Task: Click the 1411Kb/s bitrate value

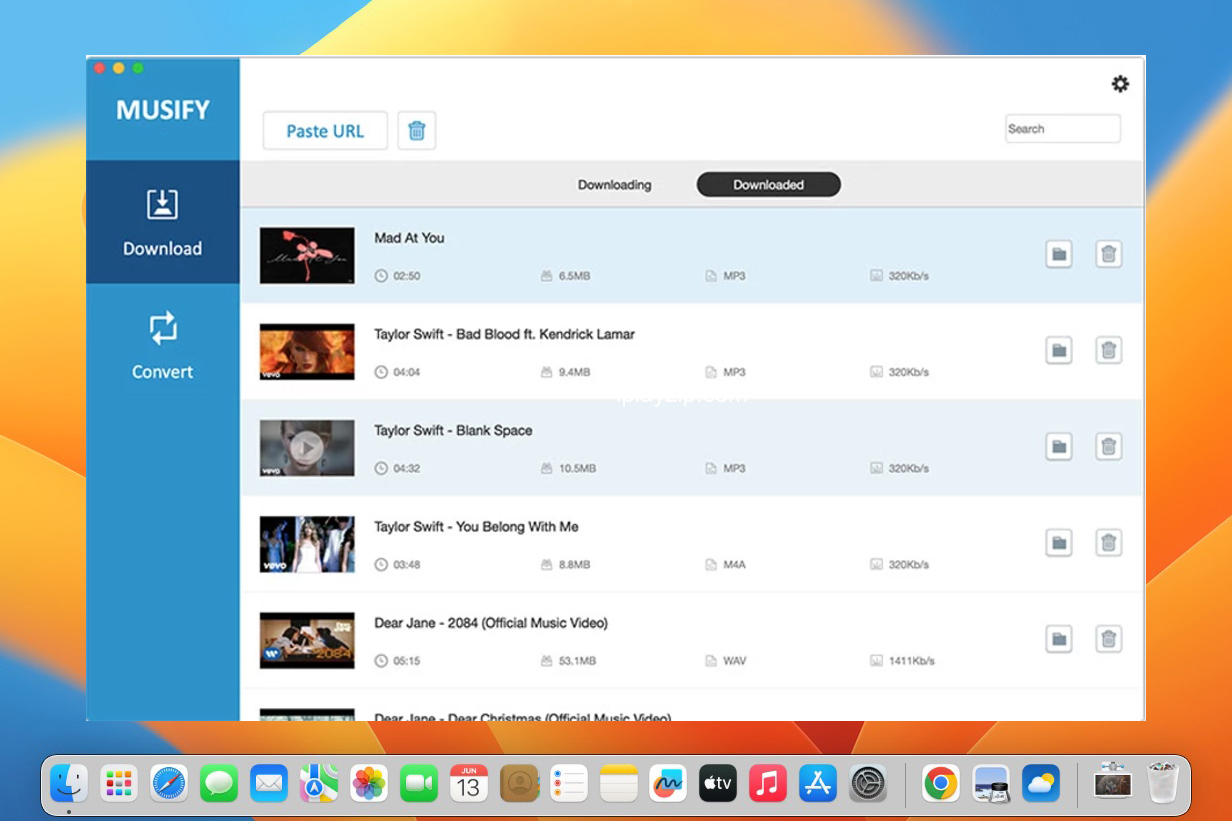Action: click(911, 661)
